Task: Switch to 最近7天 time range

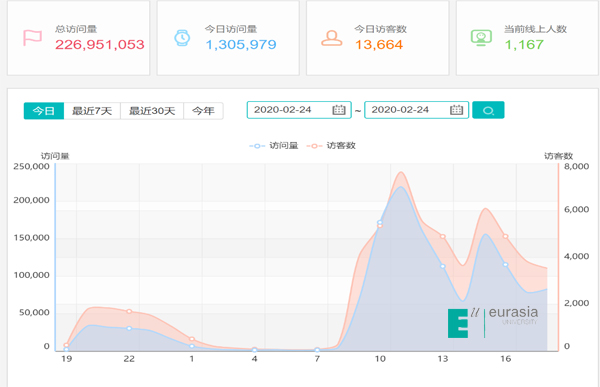Action: click(92, 111)
